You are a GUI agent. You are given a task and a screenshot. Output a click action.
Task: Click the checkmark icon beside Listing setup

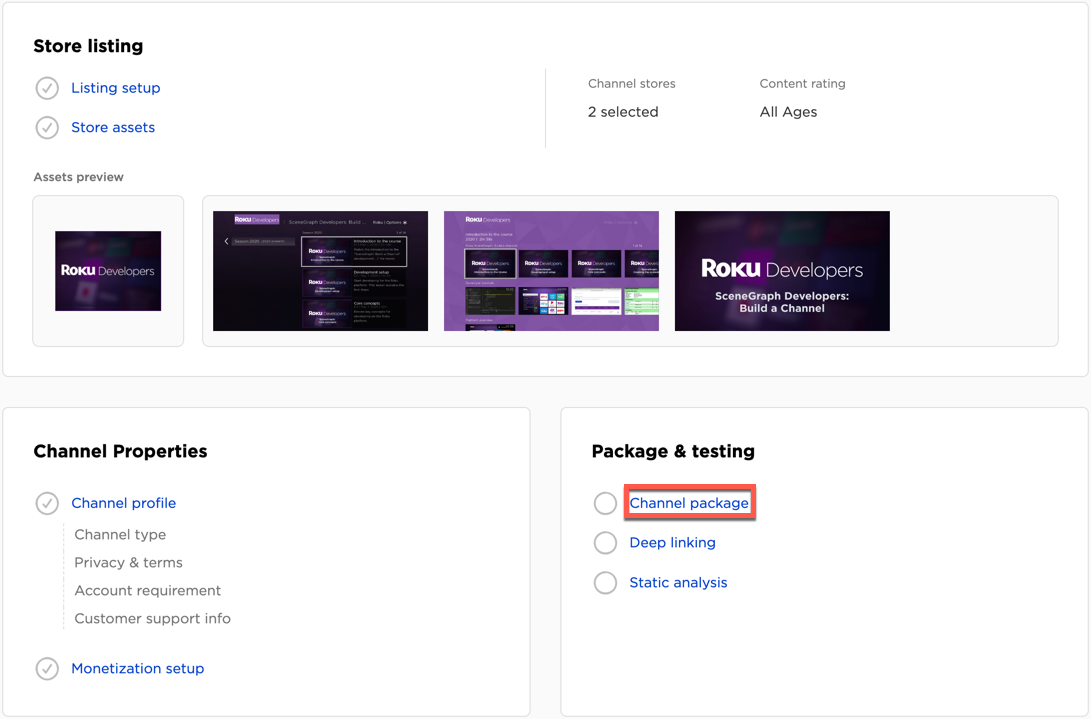(x=47, y=88)
